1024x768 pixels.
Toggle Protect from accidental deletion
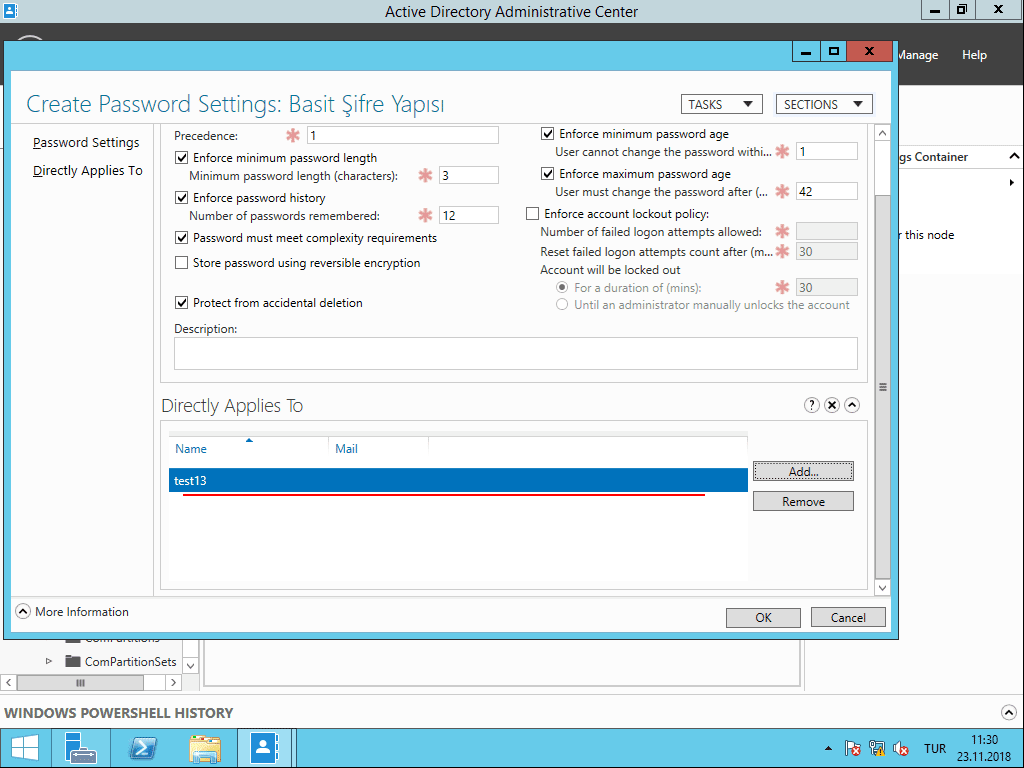(x=182, y=303)
